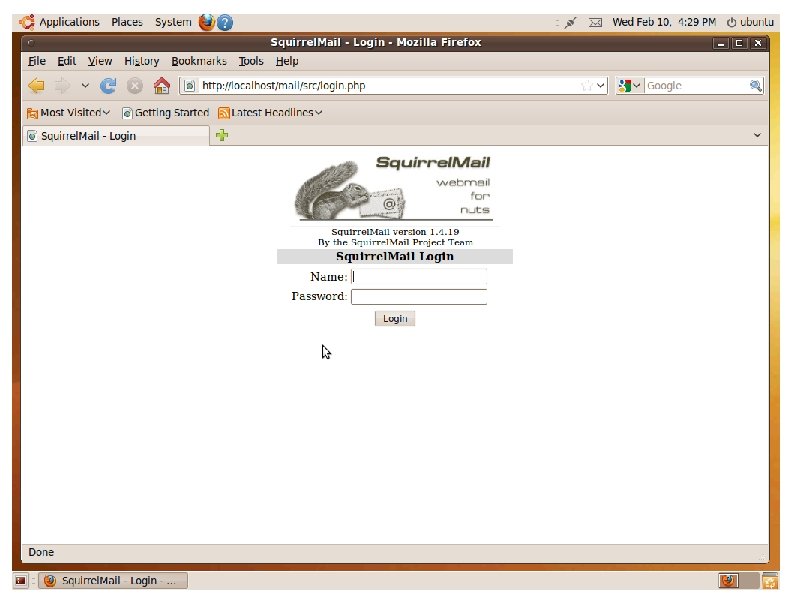
Task: Select the SquirrelMail - Login tab
Action: 116,136
